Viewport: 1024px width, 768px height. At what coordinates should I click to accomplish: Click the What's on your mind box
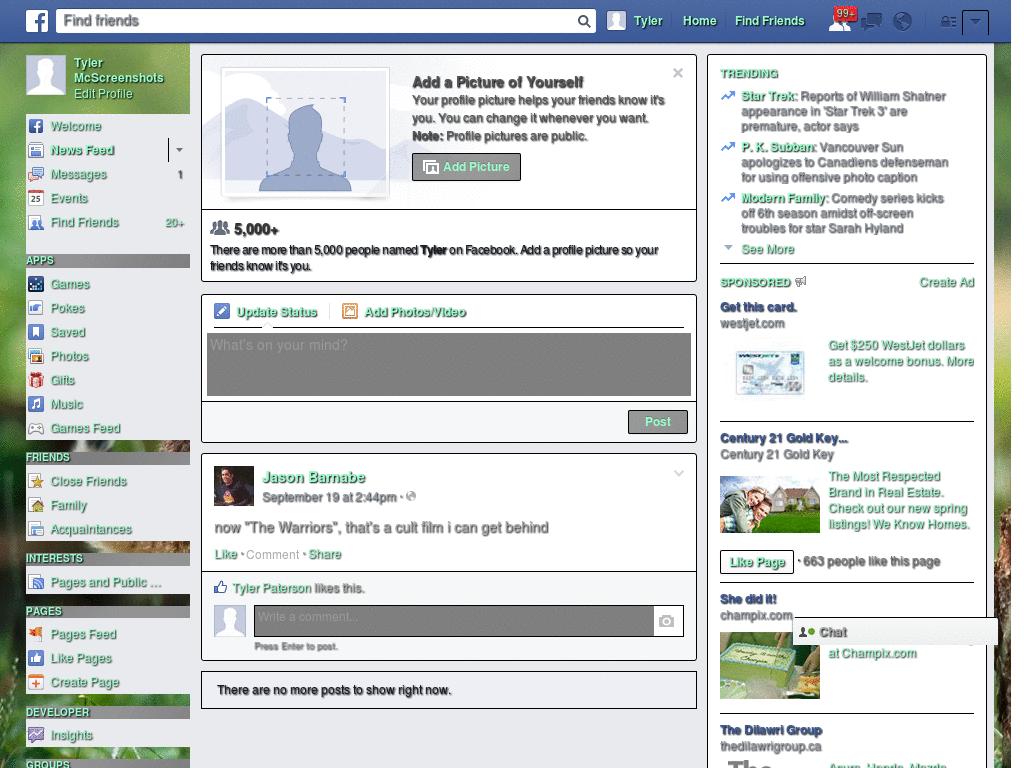coord(449,364)
